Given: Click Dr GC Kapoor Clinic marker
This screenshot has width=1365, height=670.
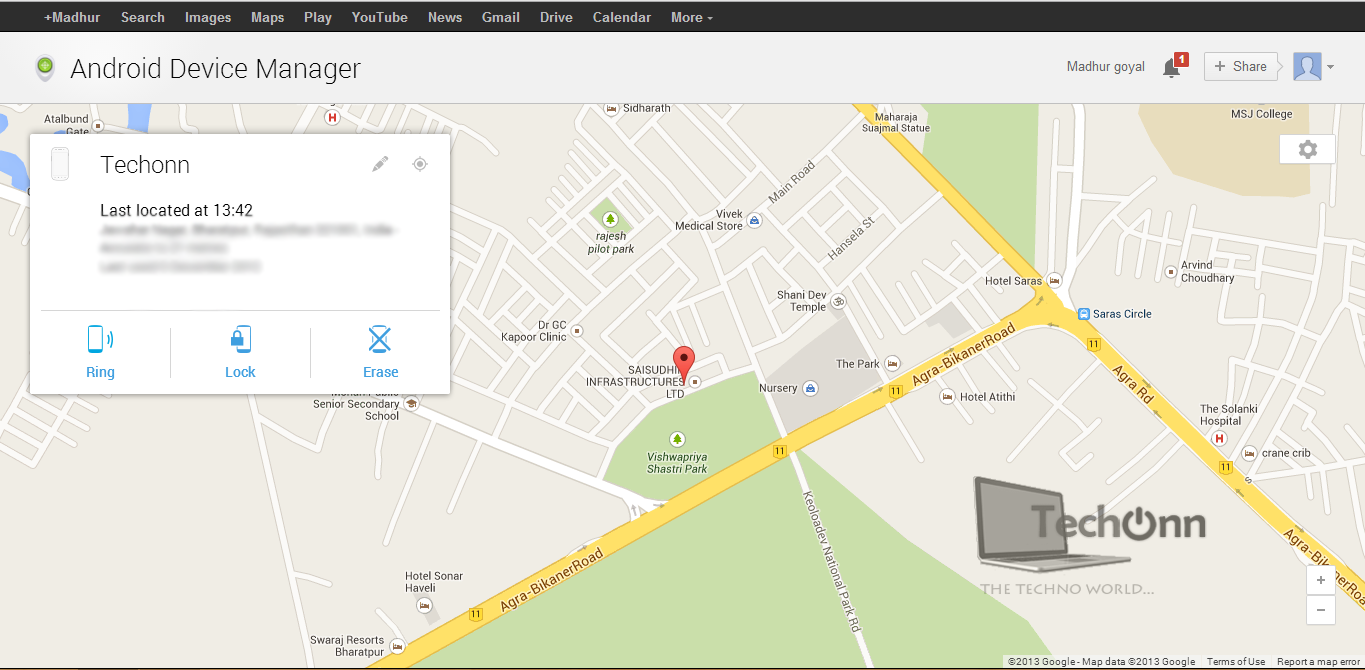Looking at the screenshot, I should (576, 330).
